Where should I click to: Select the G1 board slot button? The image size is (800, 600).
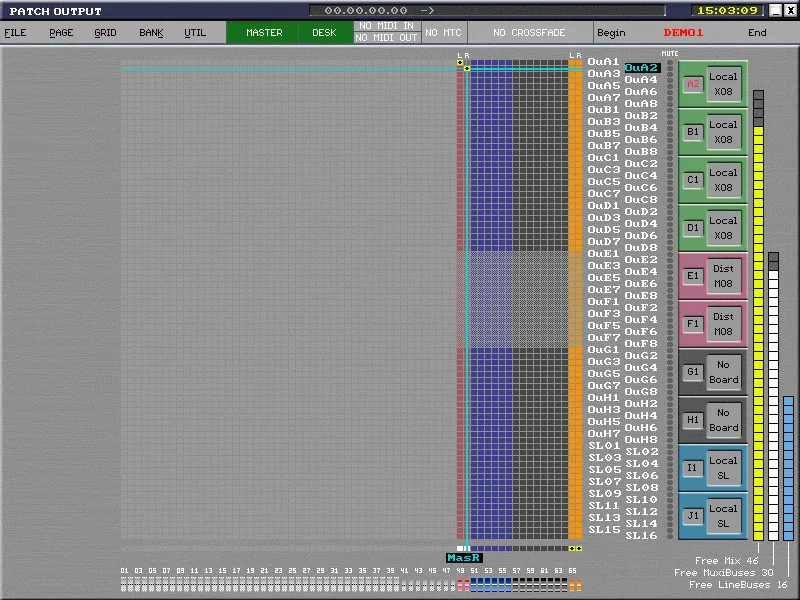click(693, 372)
